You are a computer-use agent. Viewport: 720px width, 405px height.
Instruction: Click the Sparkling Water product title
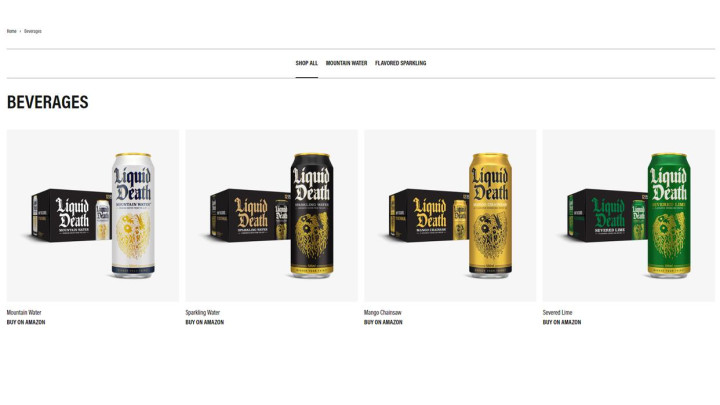[x=202, y=312]
